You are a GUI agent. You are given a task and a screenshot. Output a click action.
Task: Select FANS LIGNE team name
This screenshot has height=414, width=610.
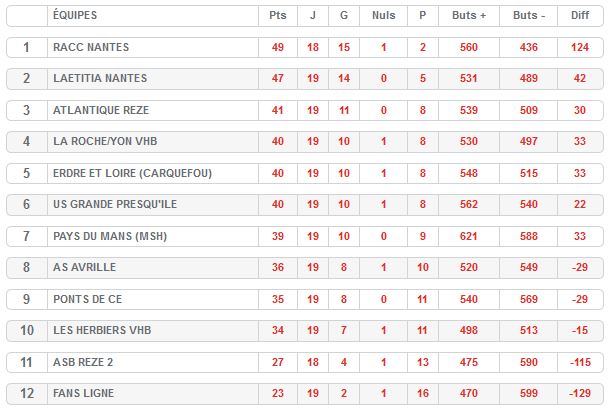click(x=84, y=394)
